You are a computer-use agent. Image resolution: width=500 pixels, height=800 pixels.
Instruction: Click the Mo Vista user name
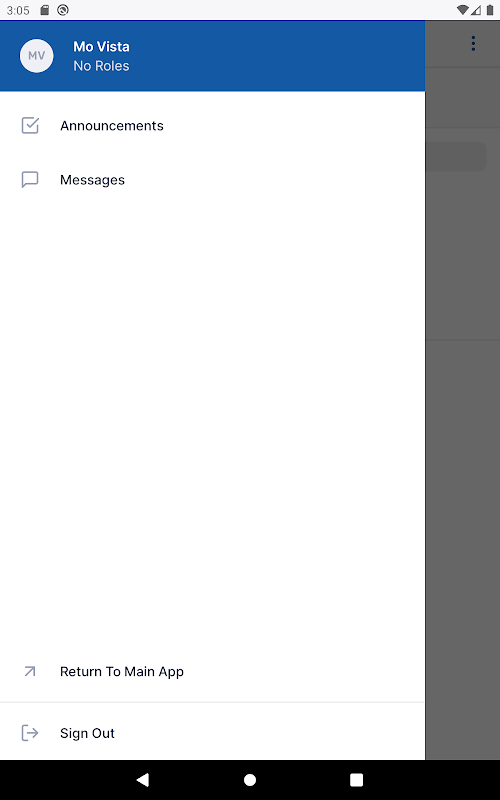coord(102,46)
